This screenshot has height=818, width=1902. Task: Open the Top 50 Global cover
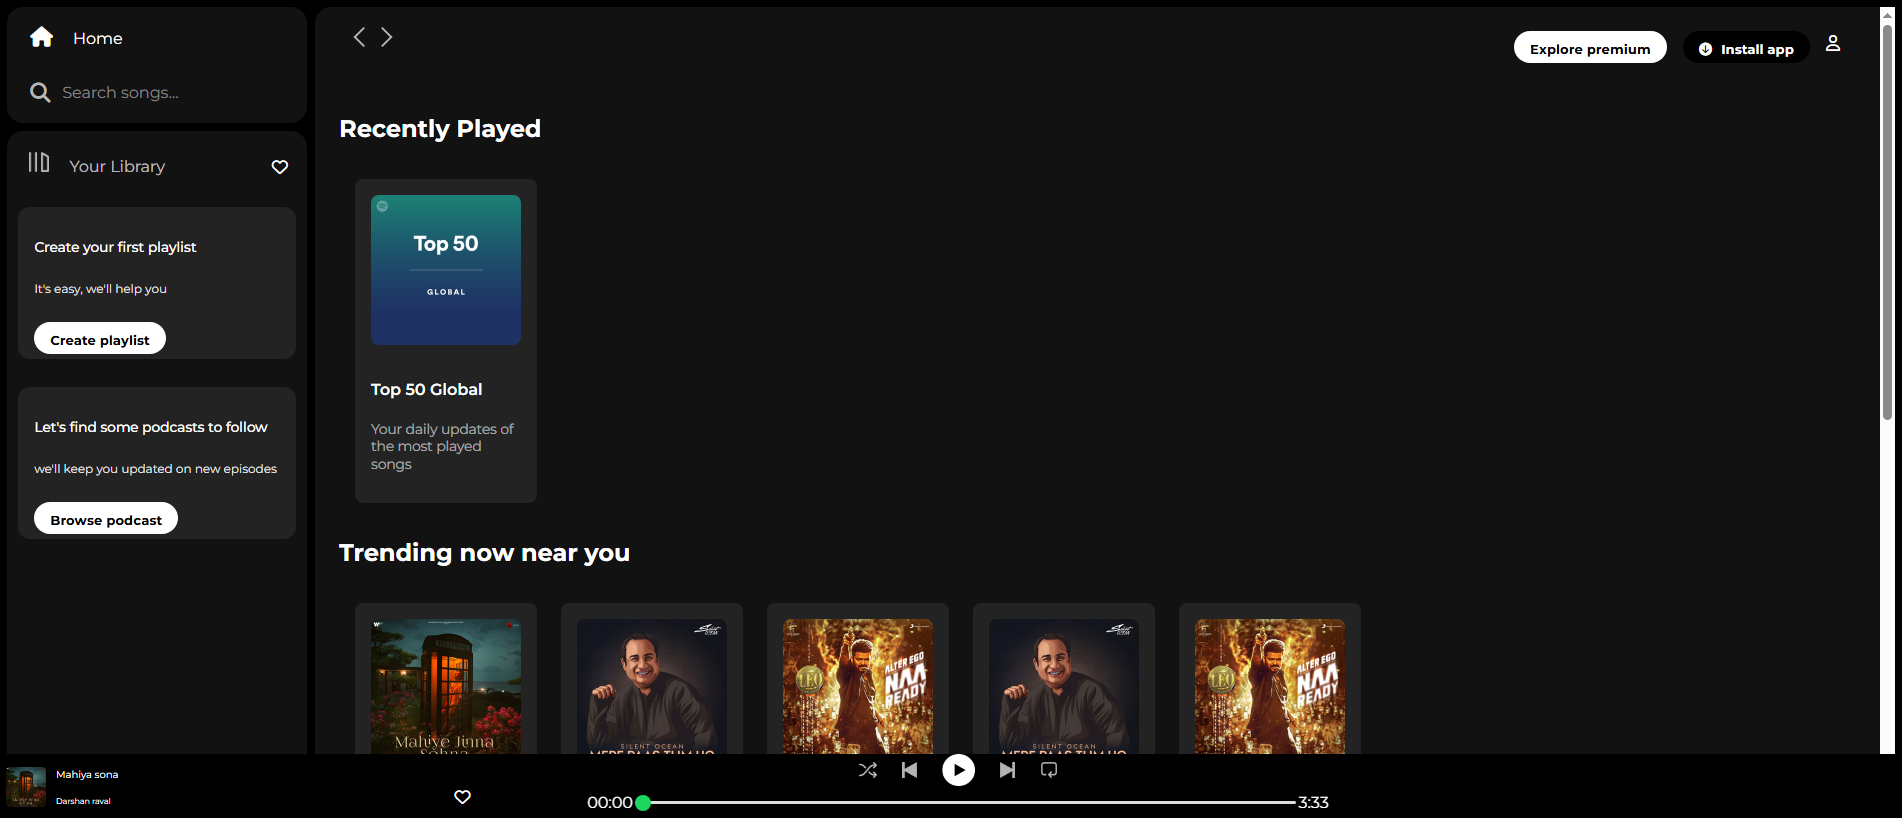point(446,270)
